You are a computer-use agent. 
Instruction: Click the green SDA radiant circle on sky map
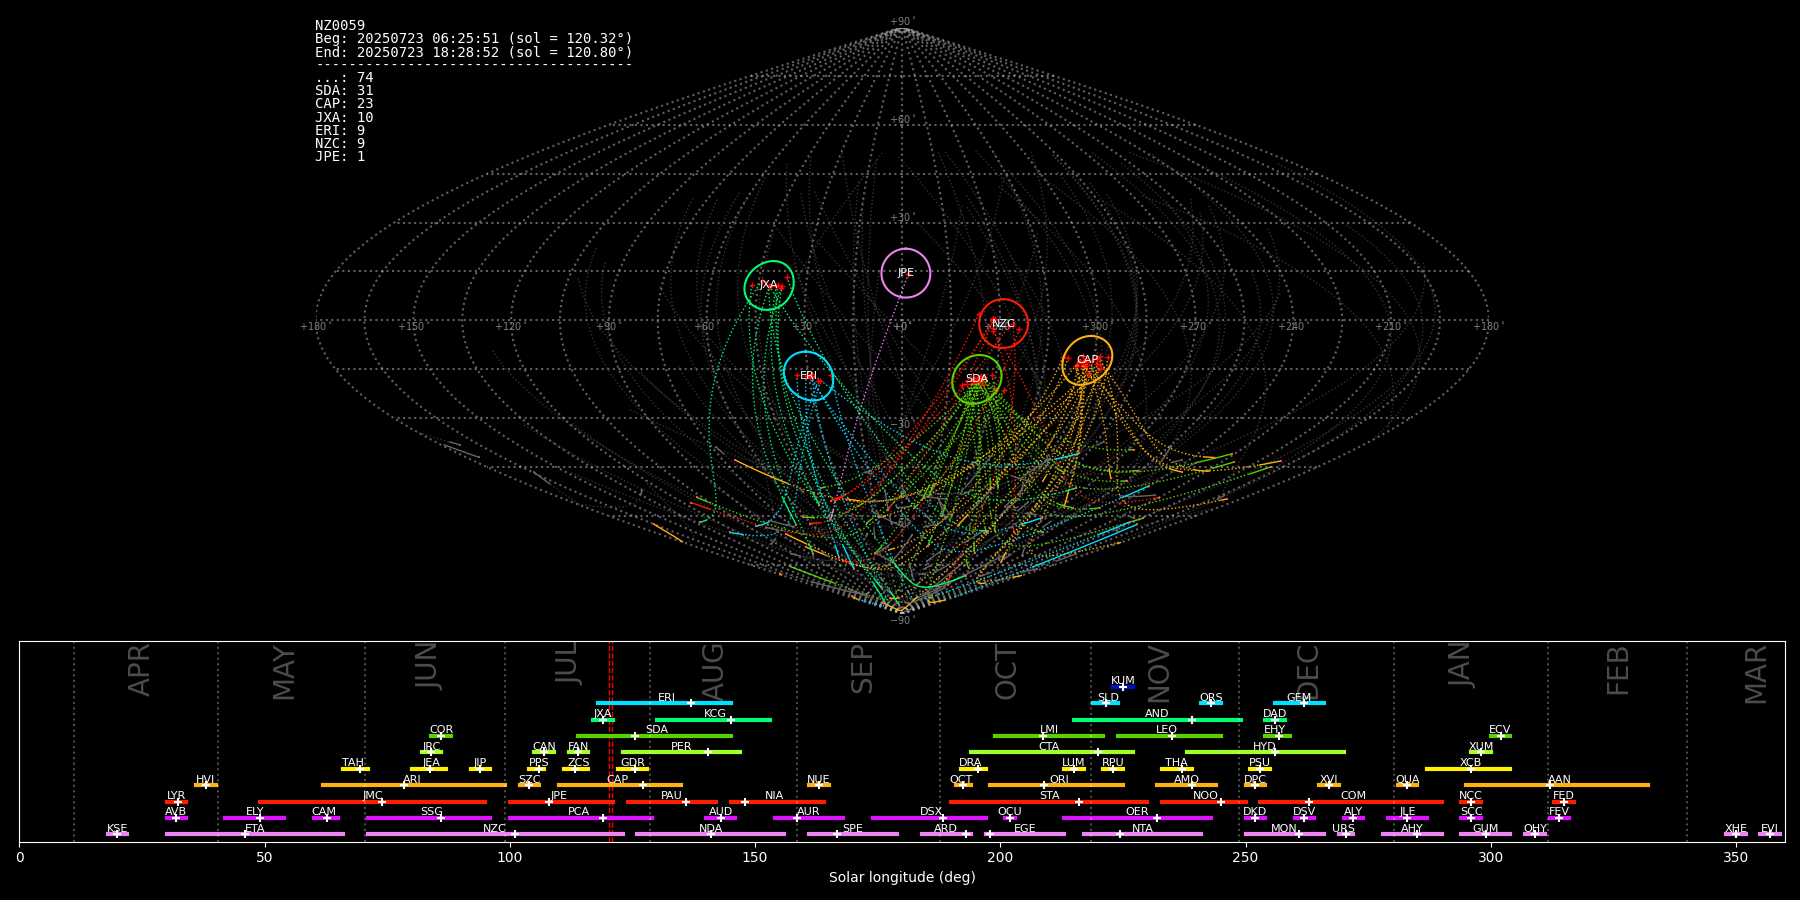pos(977,379)
